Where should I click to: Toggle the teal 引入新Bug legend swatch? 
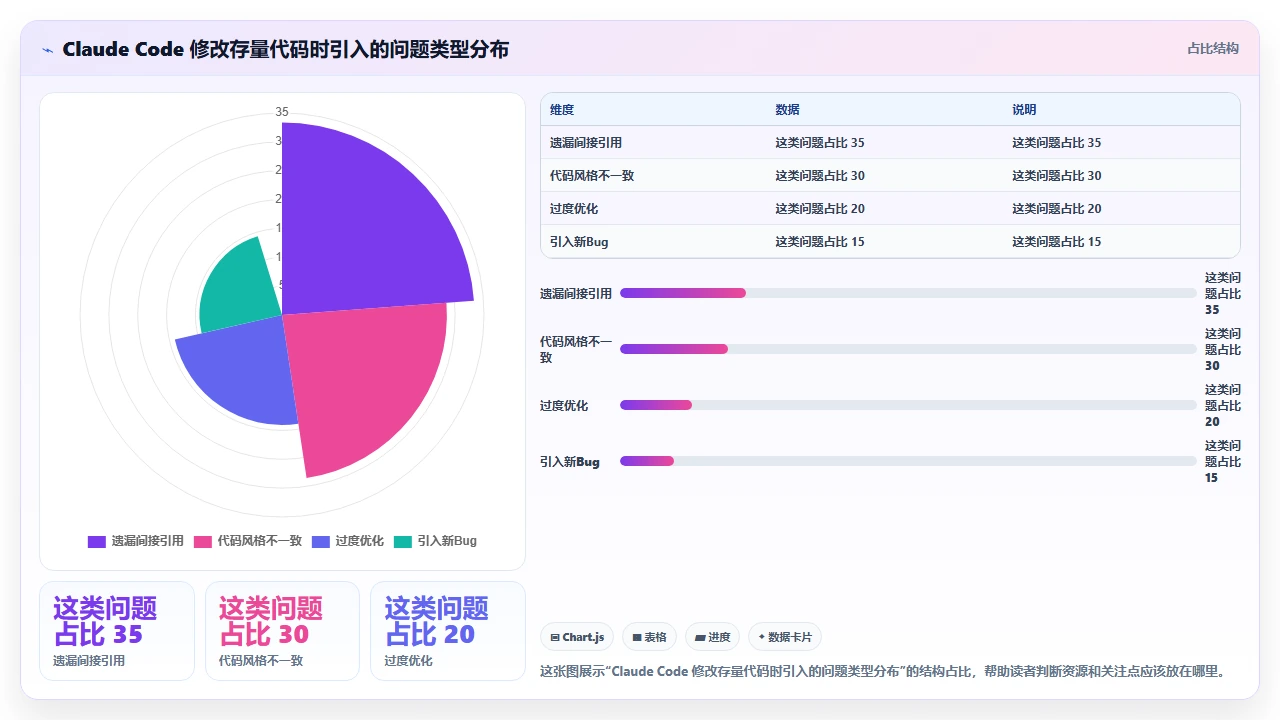403,541
